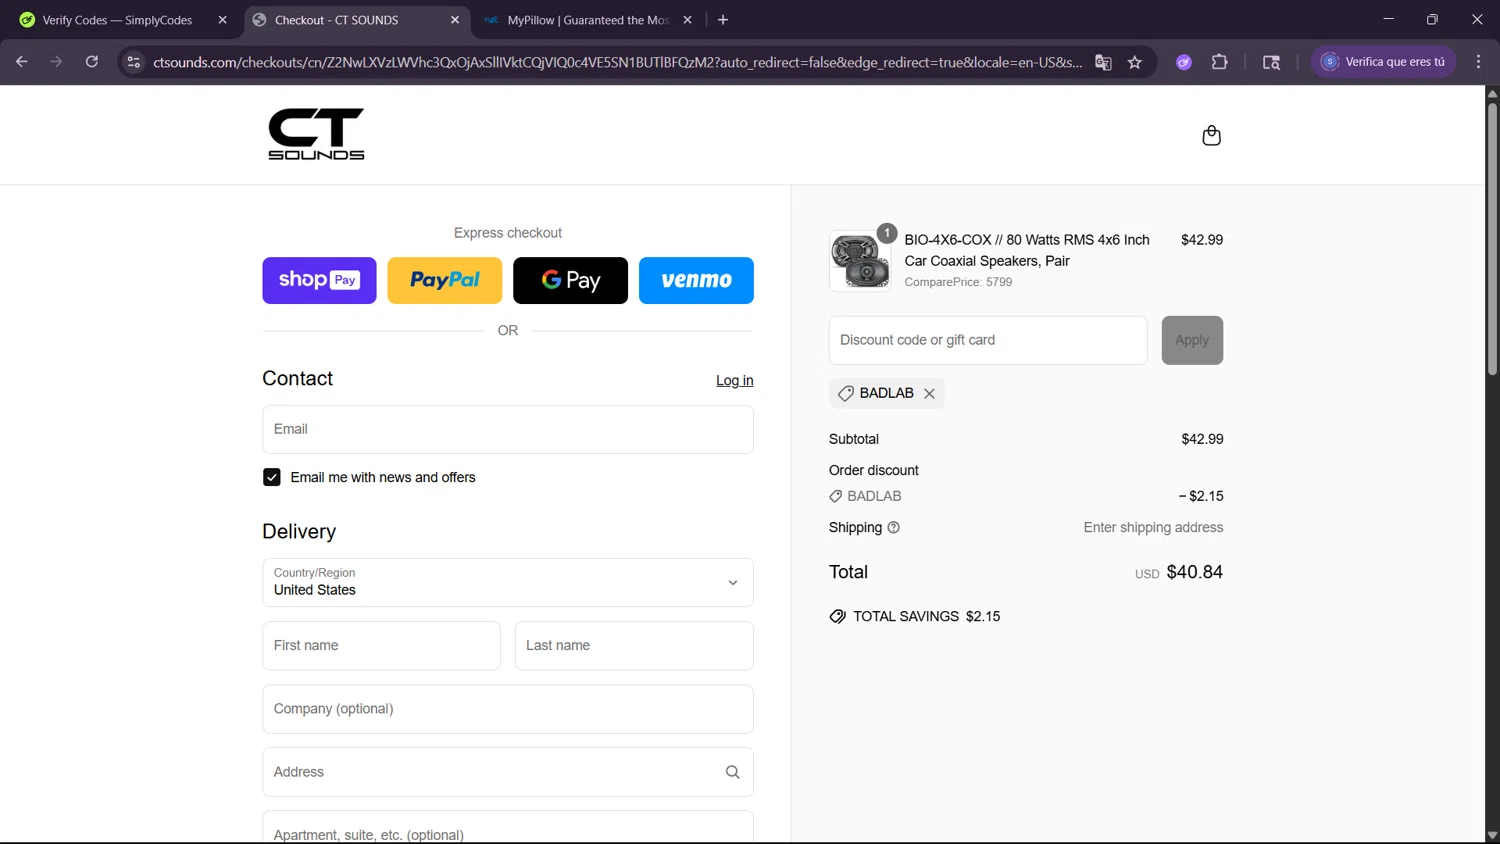This screenshot has width=1500, height=844.
Task: Switch to MyPillow tab
Action: pyautogui.click(x=587, y=20)
